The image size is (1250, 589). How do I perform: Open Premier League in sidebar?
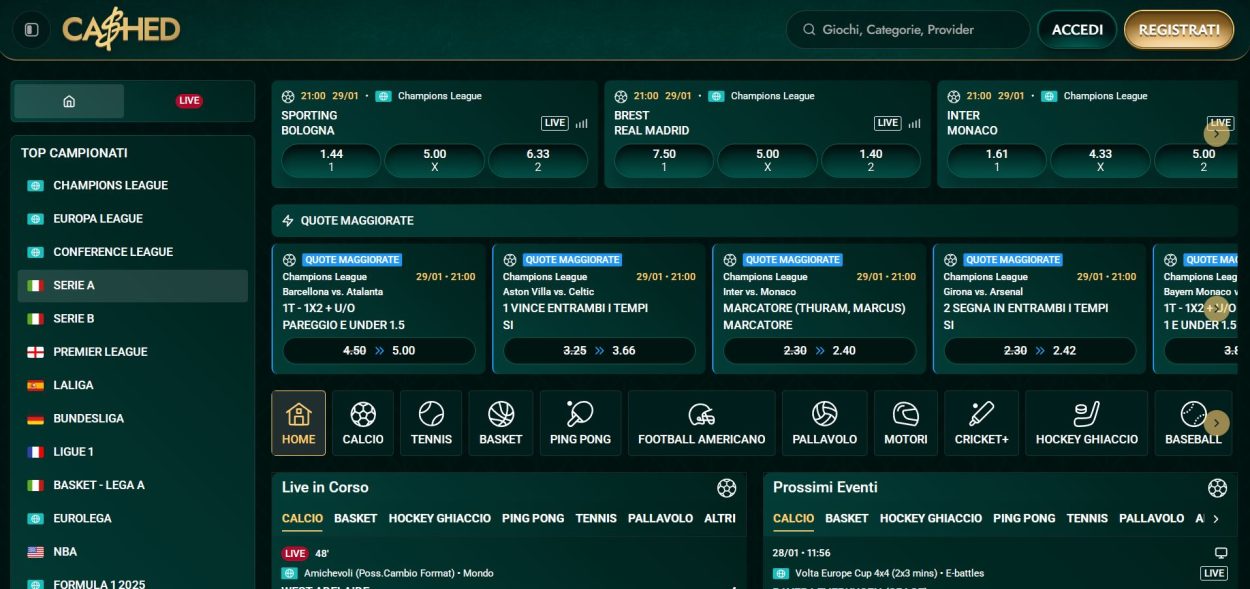(133, 352)
